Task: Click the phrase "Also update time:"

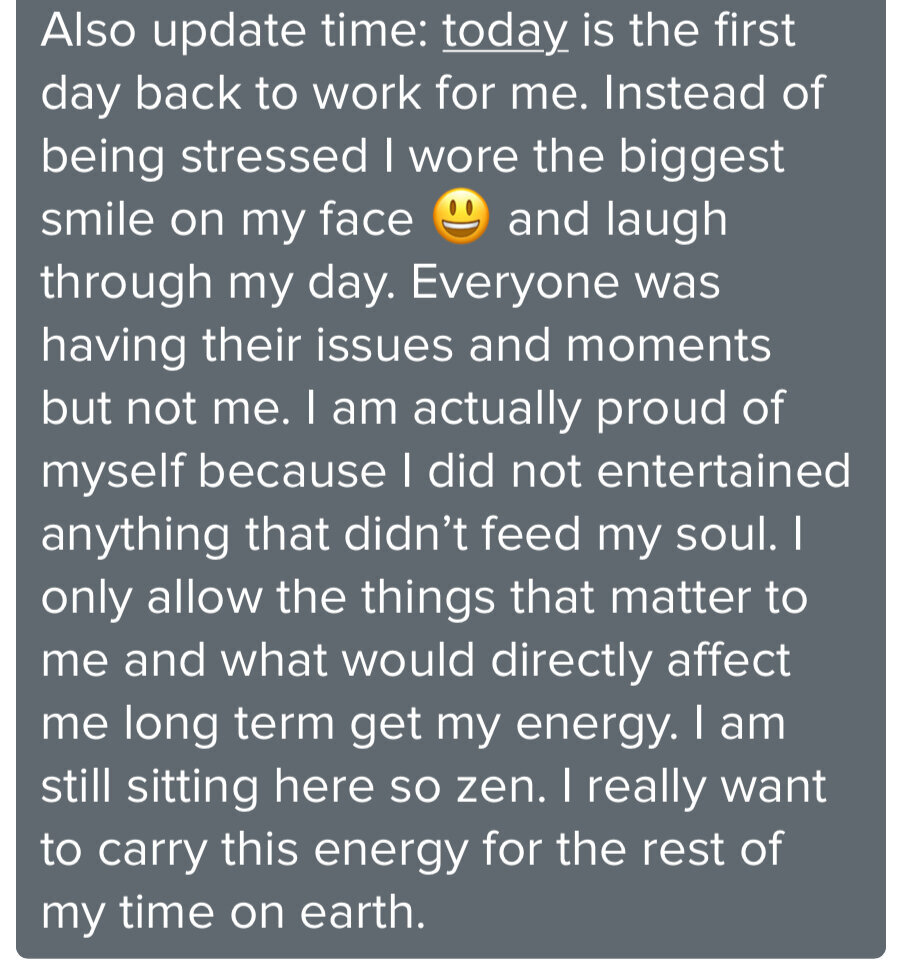Action: (235, 31)
